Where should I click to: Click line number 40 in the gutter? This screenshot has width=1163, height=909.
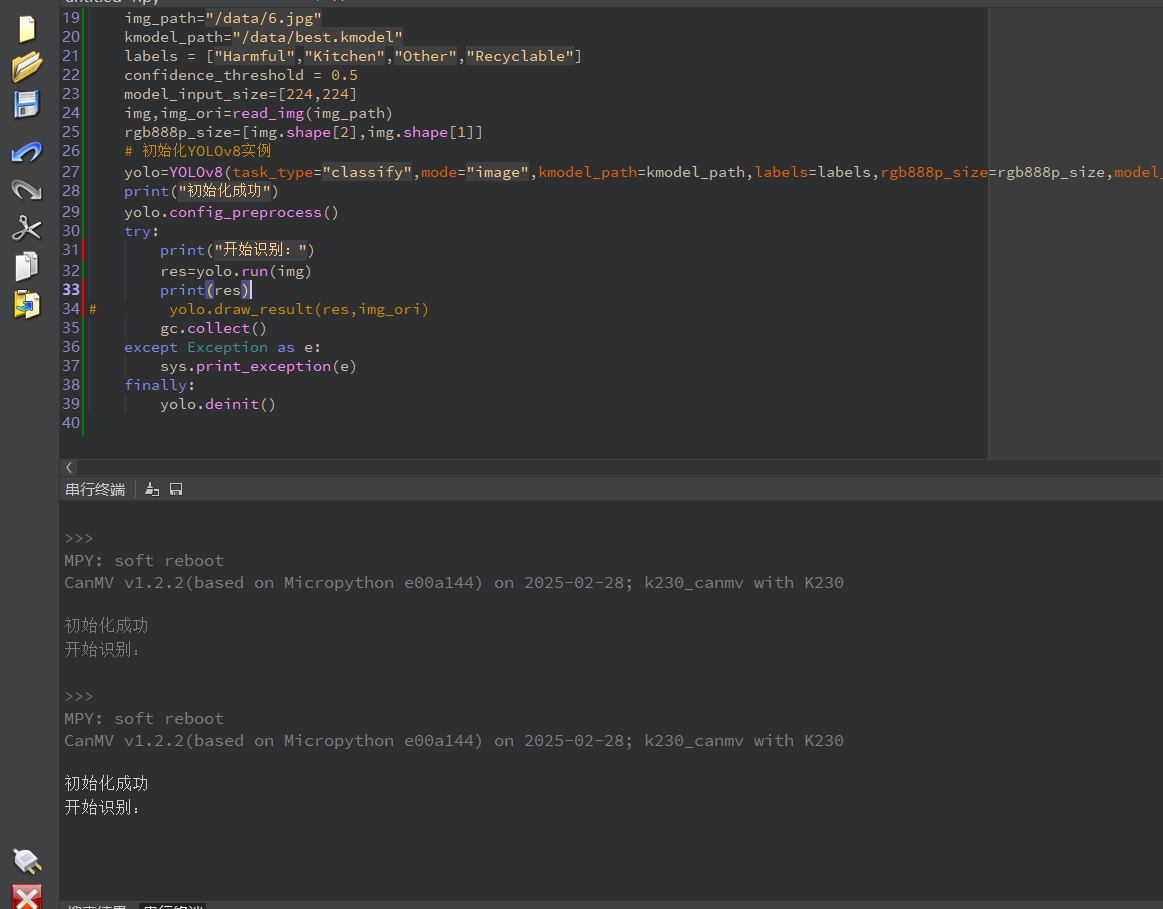[x=71, y=423]
